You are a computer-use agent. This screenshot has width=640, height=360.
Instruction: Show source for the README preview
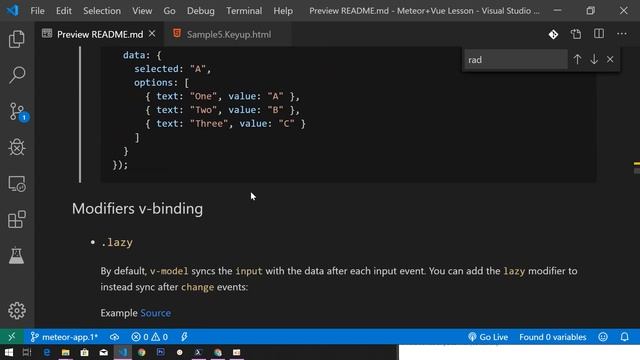(576, 34)
